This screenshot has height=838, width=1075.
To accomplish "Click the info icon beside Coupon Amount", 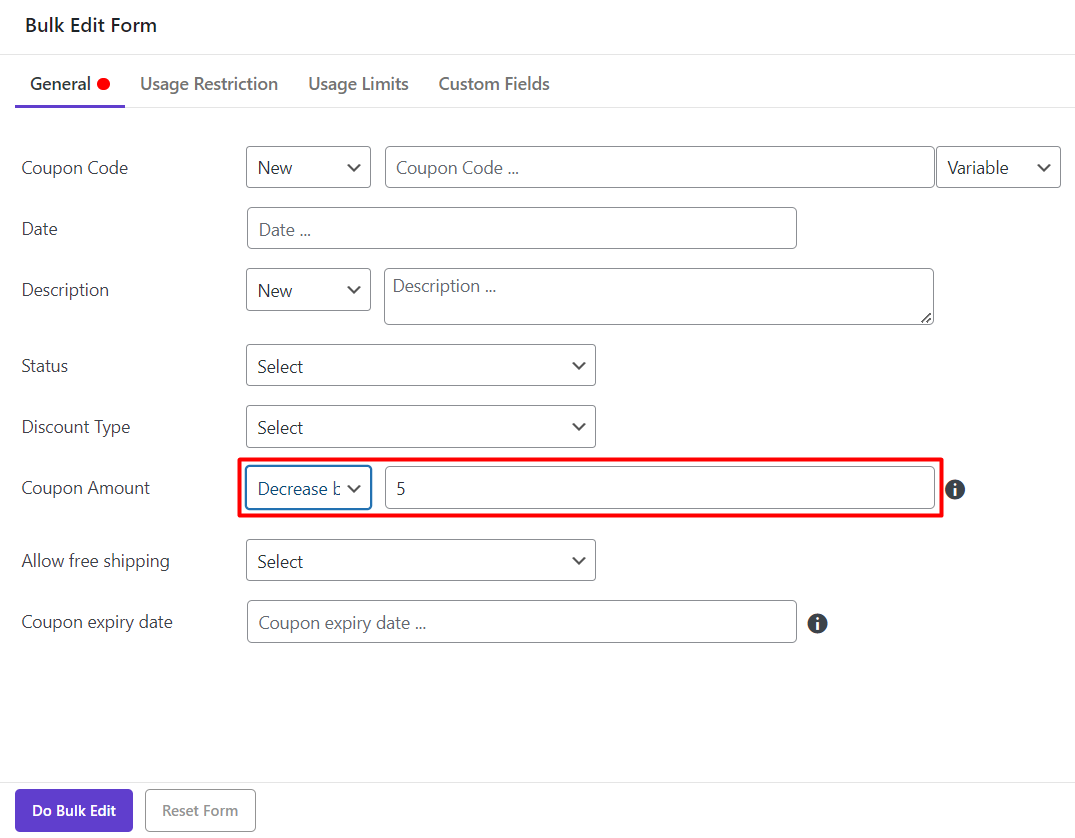I will [x=955, y=489].
